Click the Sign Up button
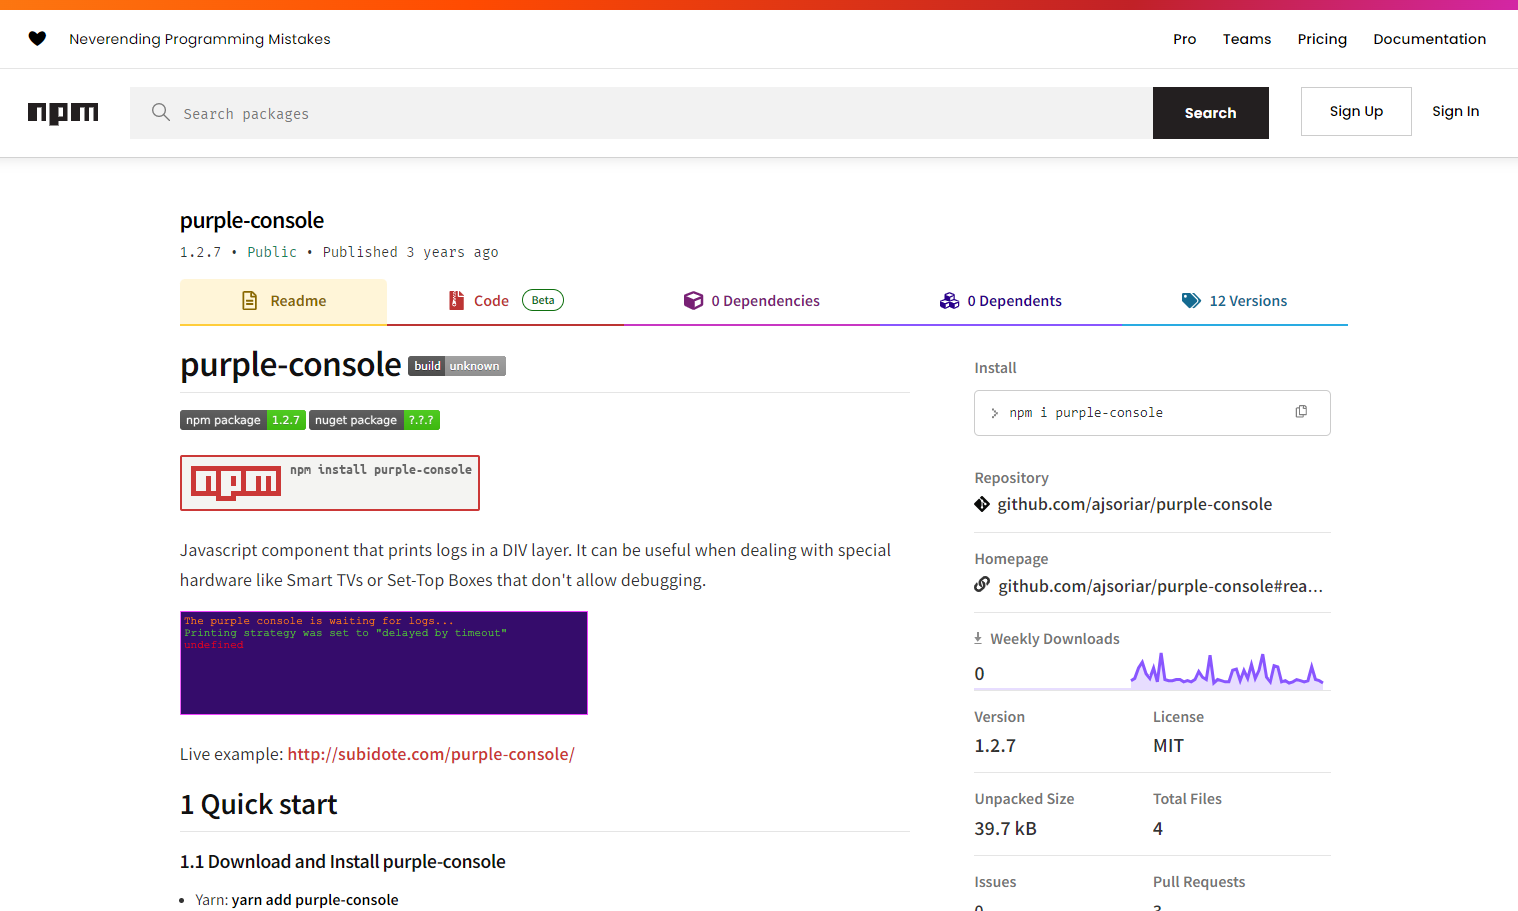 point(1356,111)
